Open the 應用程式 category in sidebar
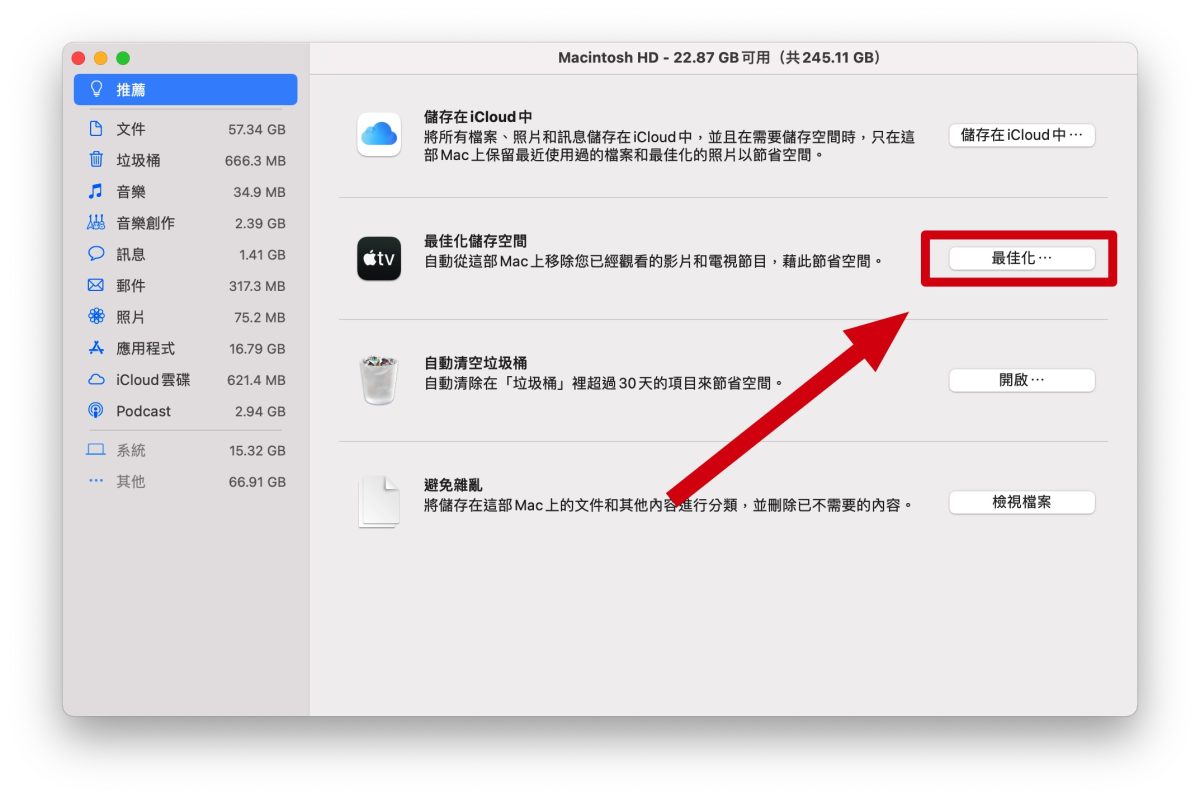The image size is (1200, 799). [x=186, y=348]
